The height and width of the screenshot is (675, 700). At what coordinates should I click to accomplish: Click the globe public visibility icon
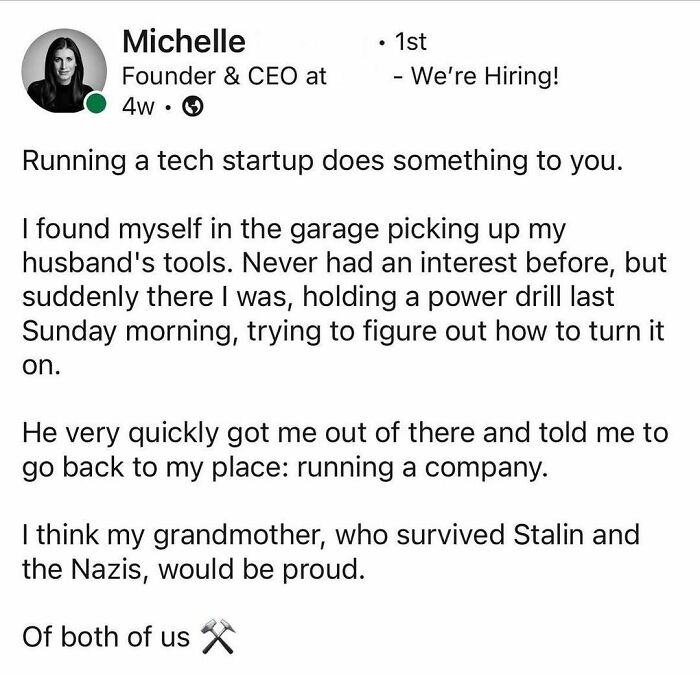pyautogui.click(x=193, y=107)
